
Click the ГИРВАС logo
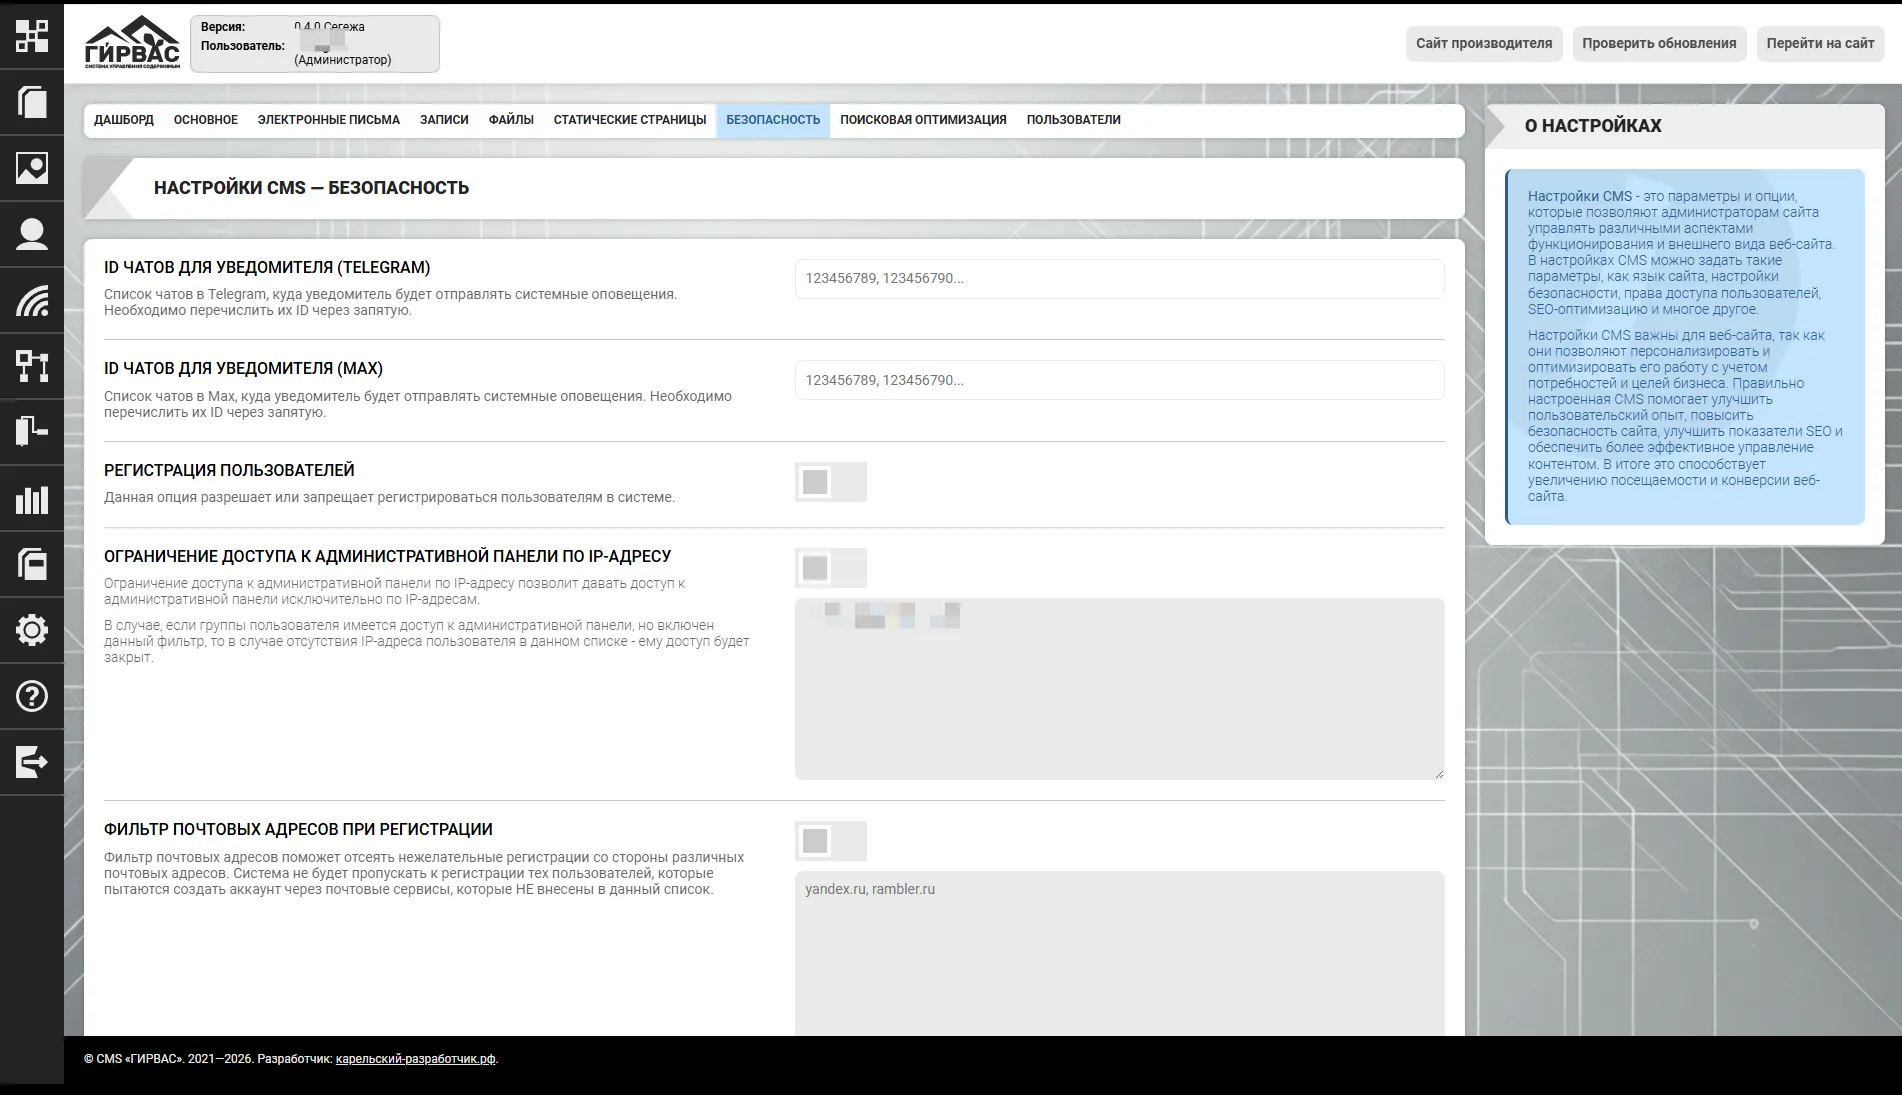tap(132, 43)
